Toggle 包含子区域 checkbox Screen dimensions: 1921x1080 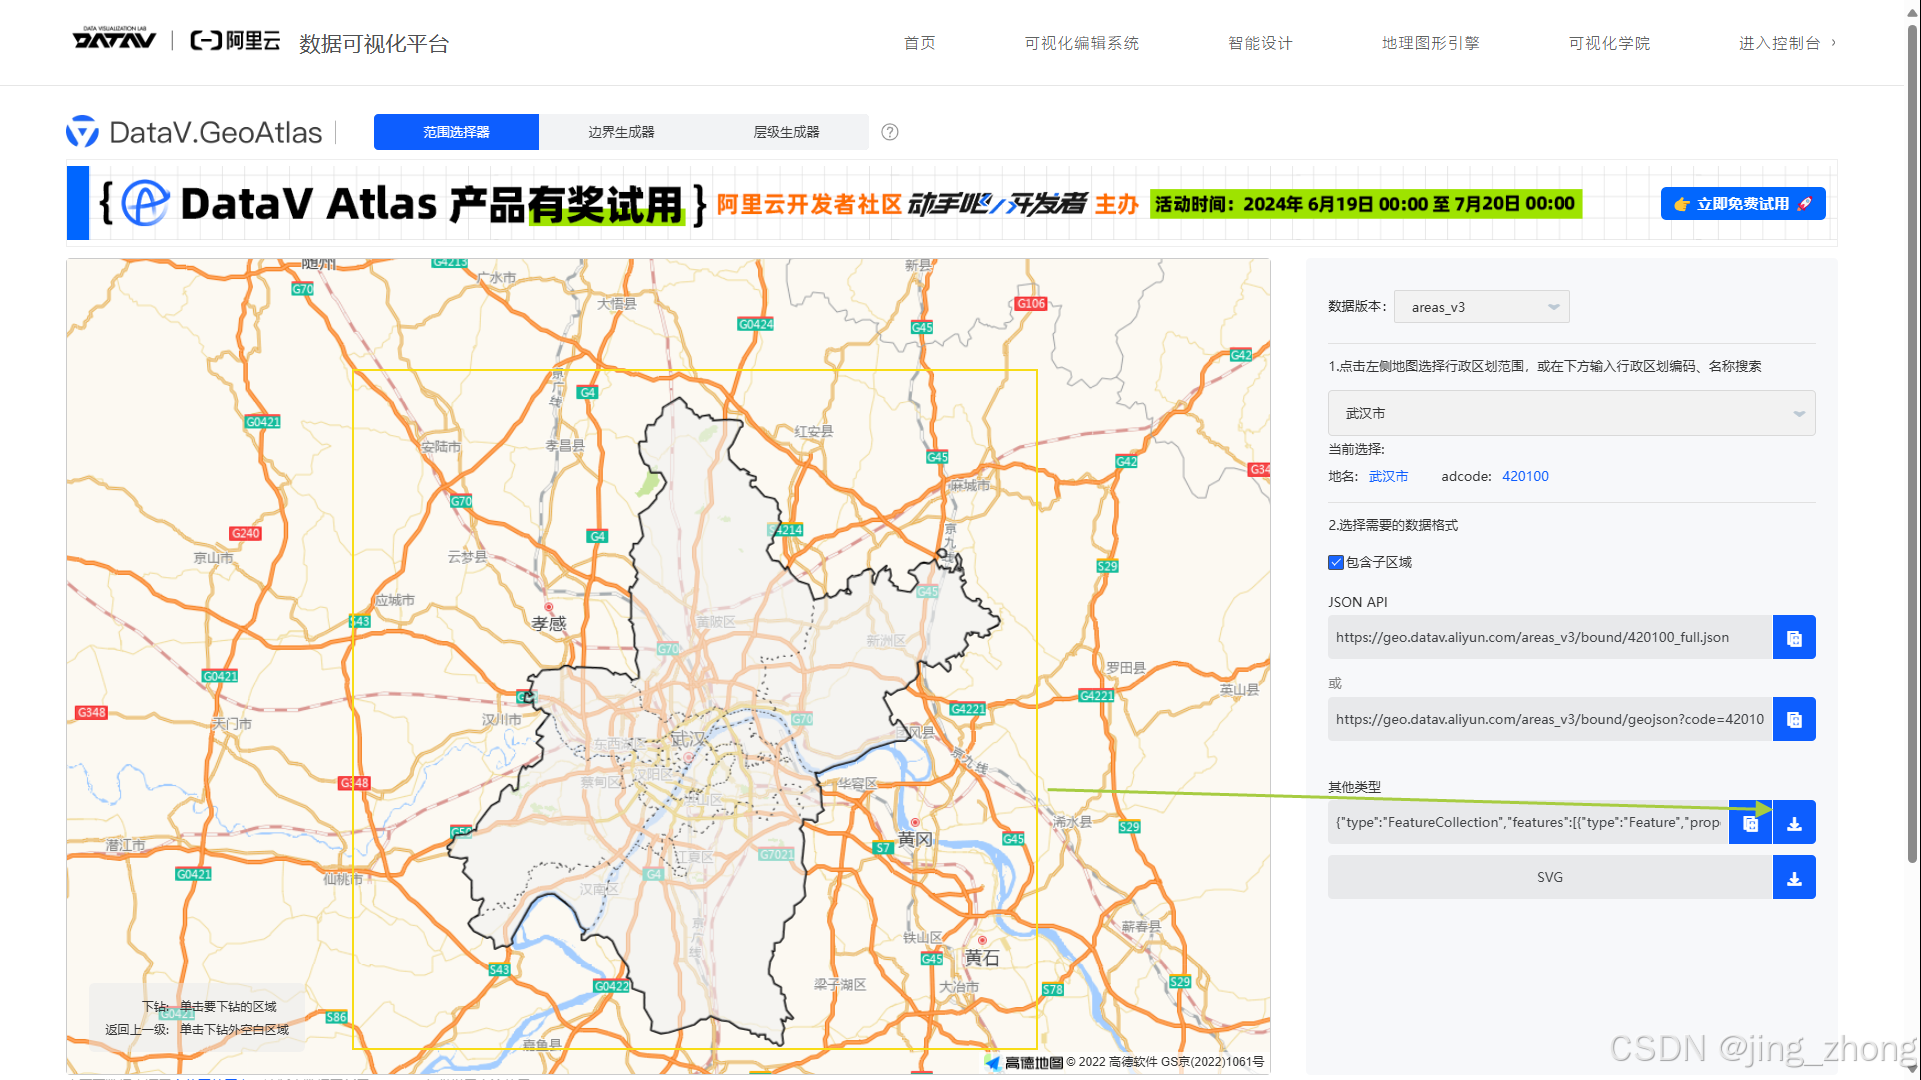pyautogui.click(x=1335, y=562)
